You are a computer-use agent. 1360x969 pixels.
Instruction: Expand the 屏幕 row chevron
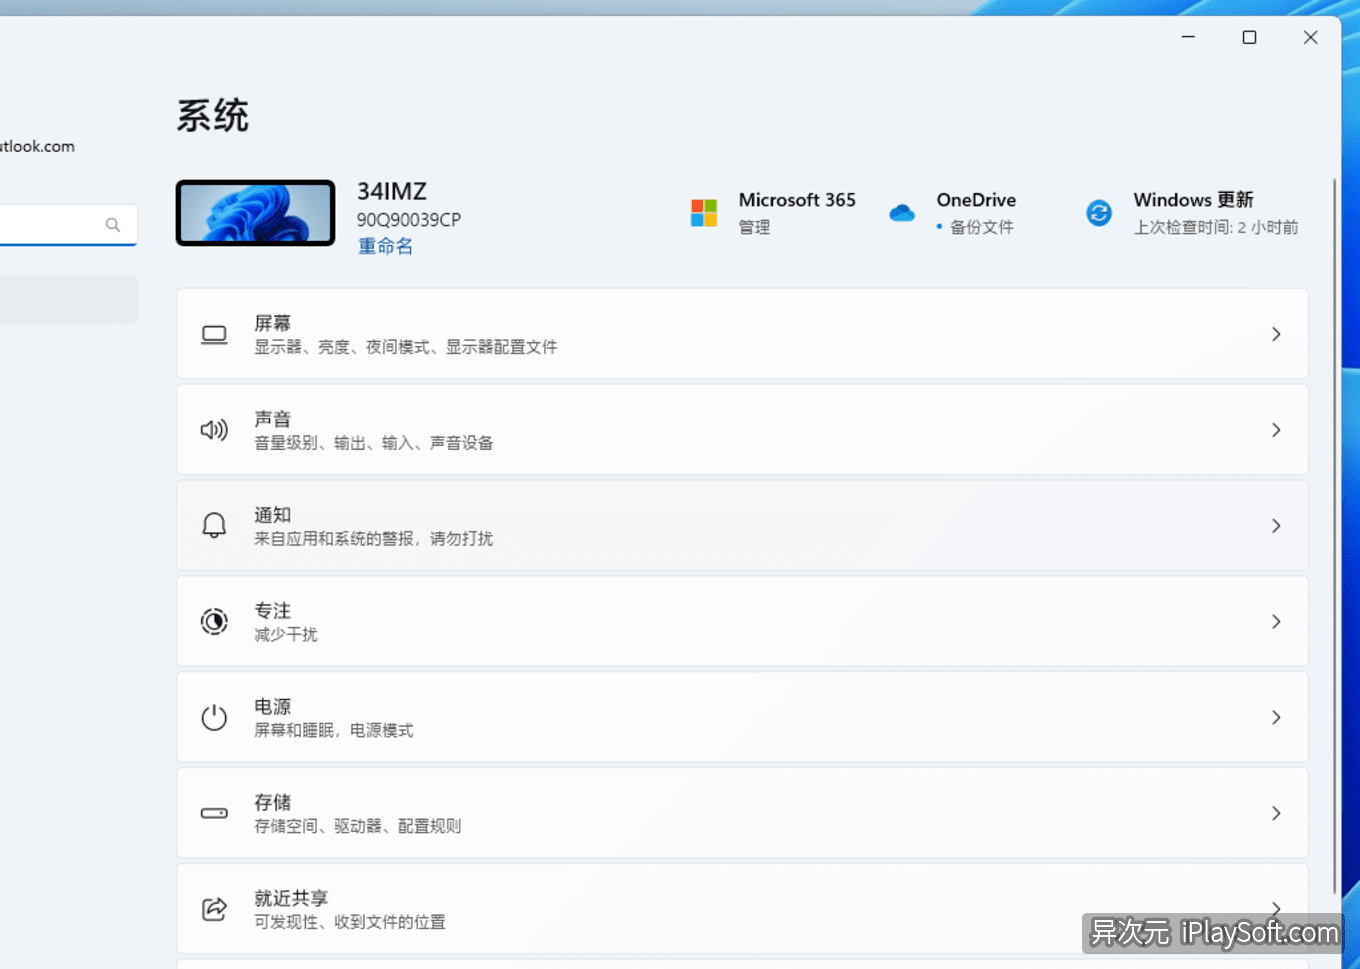[1276, 334]
